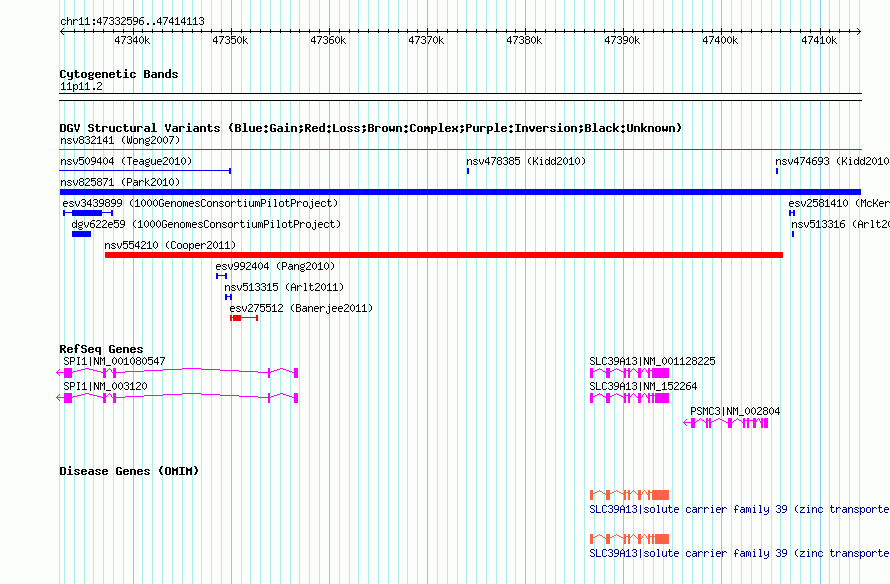Image resolution: width=890 pixels, height=584 pixels.
Task: Click the chr11:47332596..47414113 coordinate label
Action: click(132, 21)
